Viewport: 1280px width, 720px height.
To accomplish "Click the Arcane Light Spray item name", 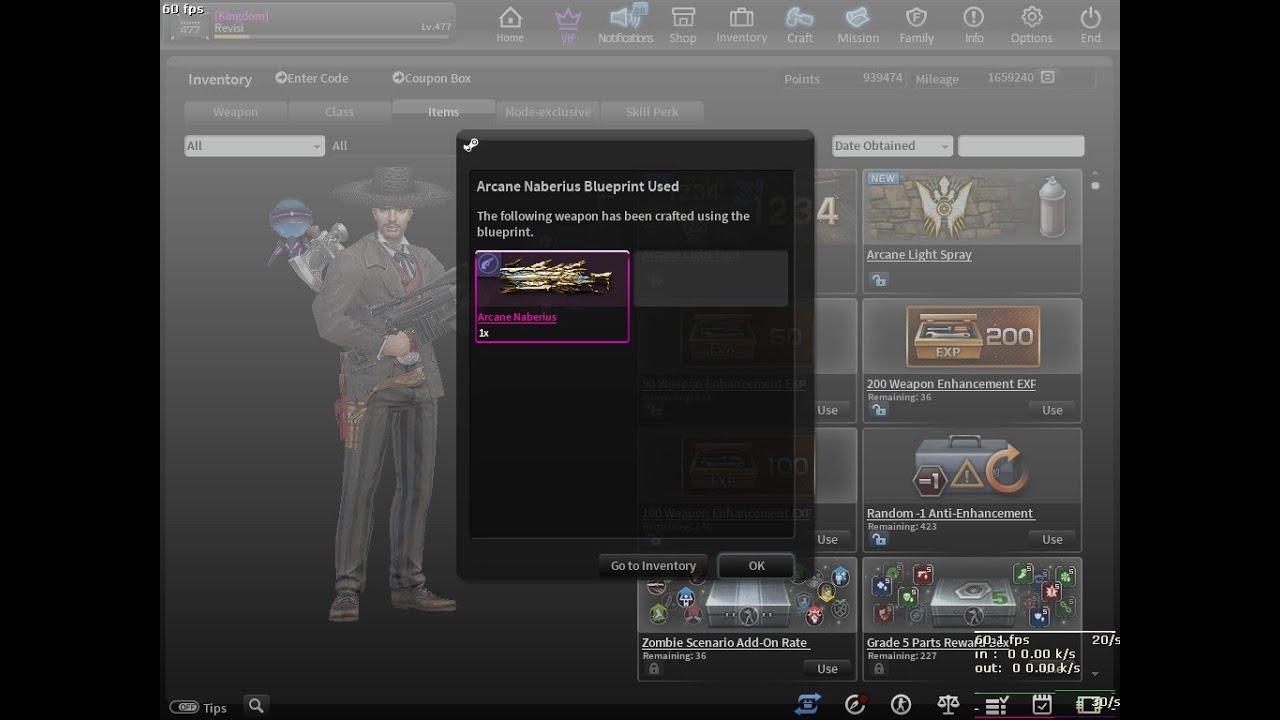I will 919,255.
